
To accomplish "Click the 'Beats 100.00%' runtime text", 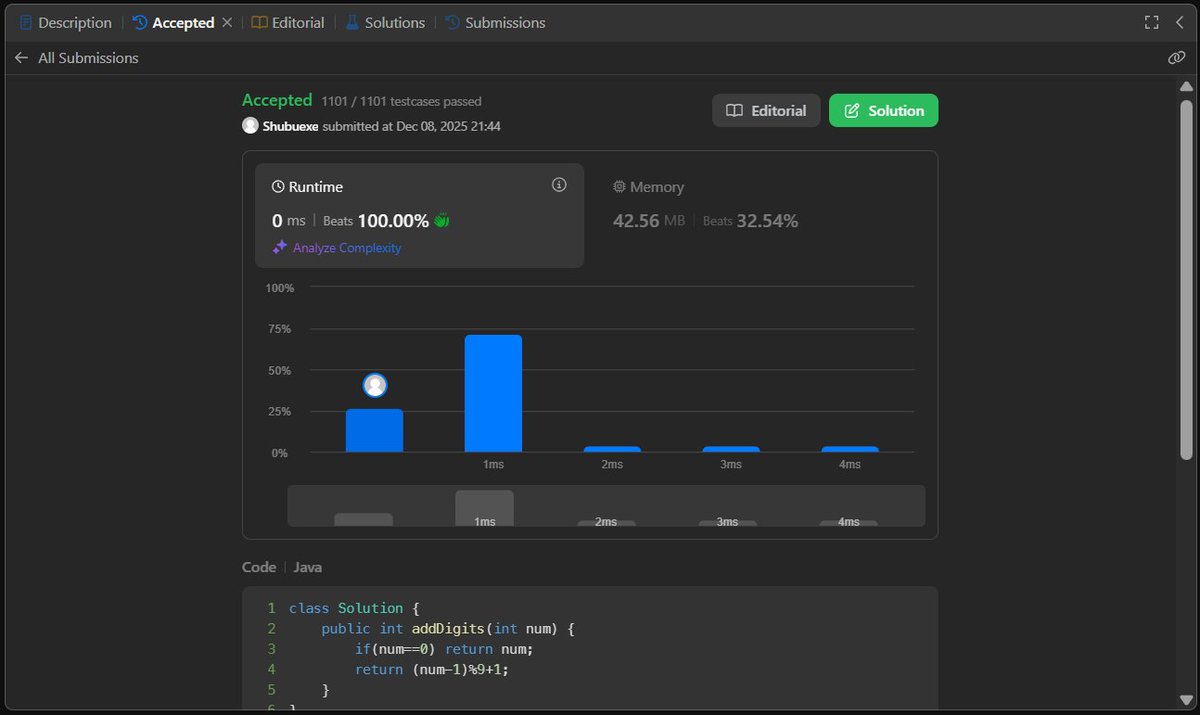I will click(376, 221).
